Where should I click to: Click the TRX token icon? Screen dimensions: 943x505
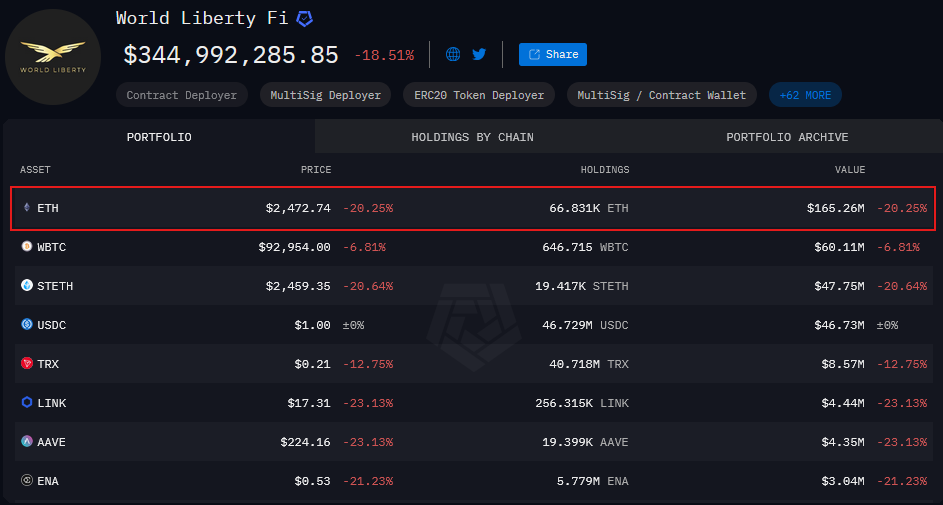[26, 363]
